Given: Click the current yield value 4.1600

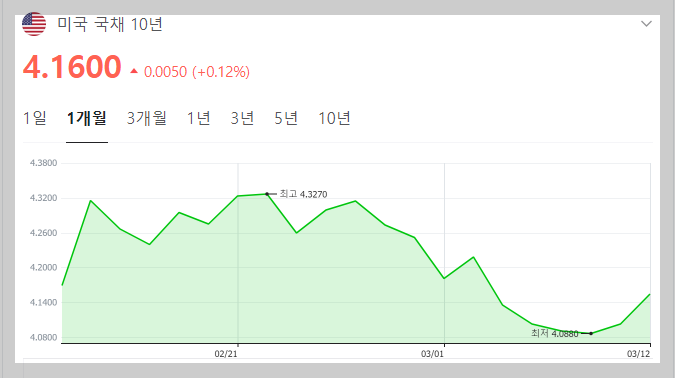Looking at the screenshot, I should pos(72,67).
